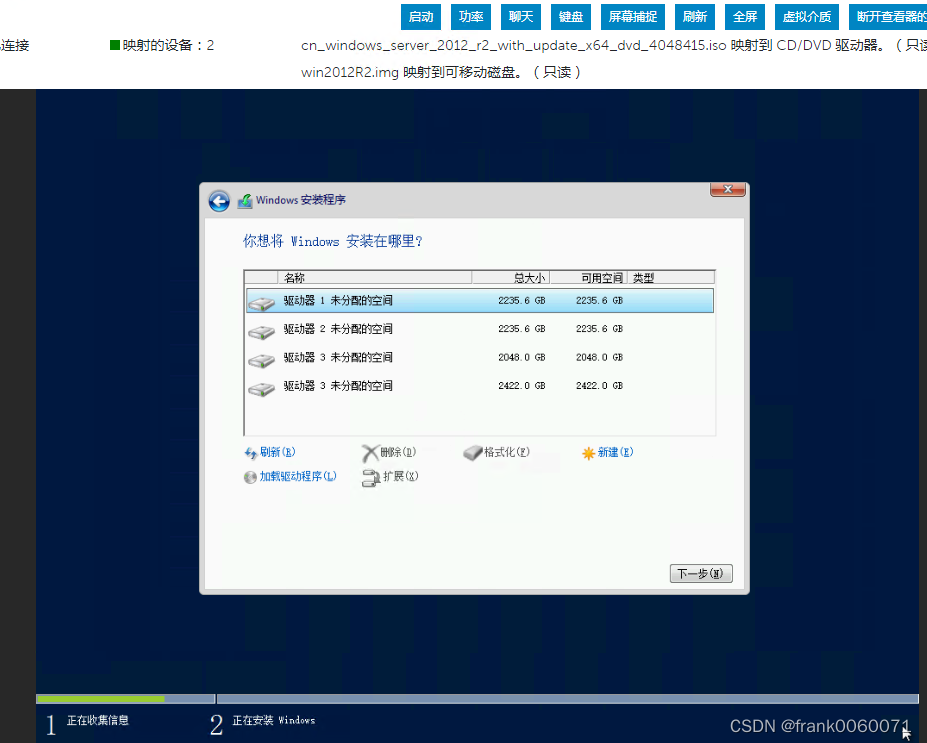
Task: Click the cn_windows_server_2012_r2 iso mapping text
Action: pyautogui.click(x=614, y=46)
